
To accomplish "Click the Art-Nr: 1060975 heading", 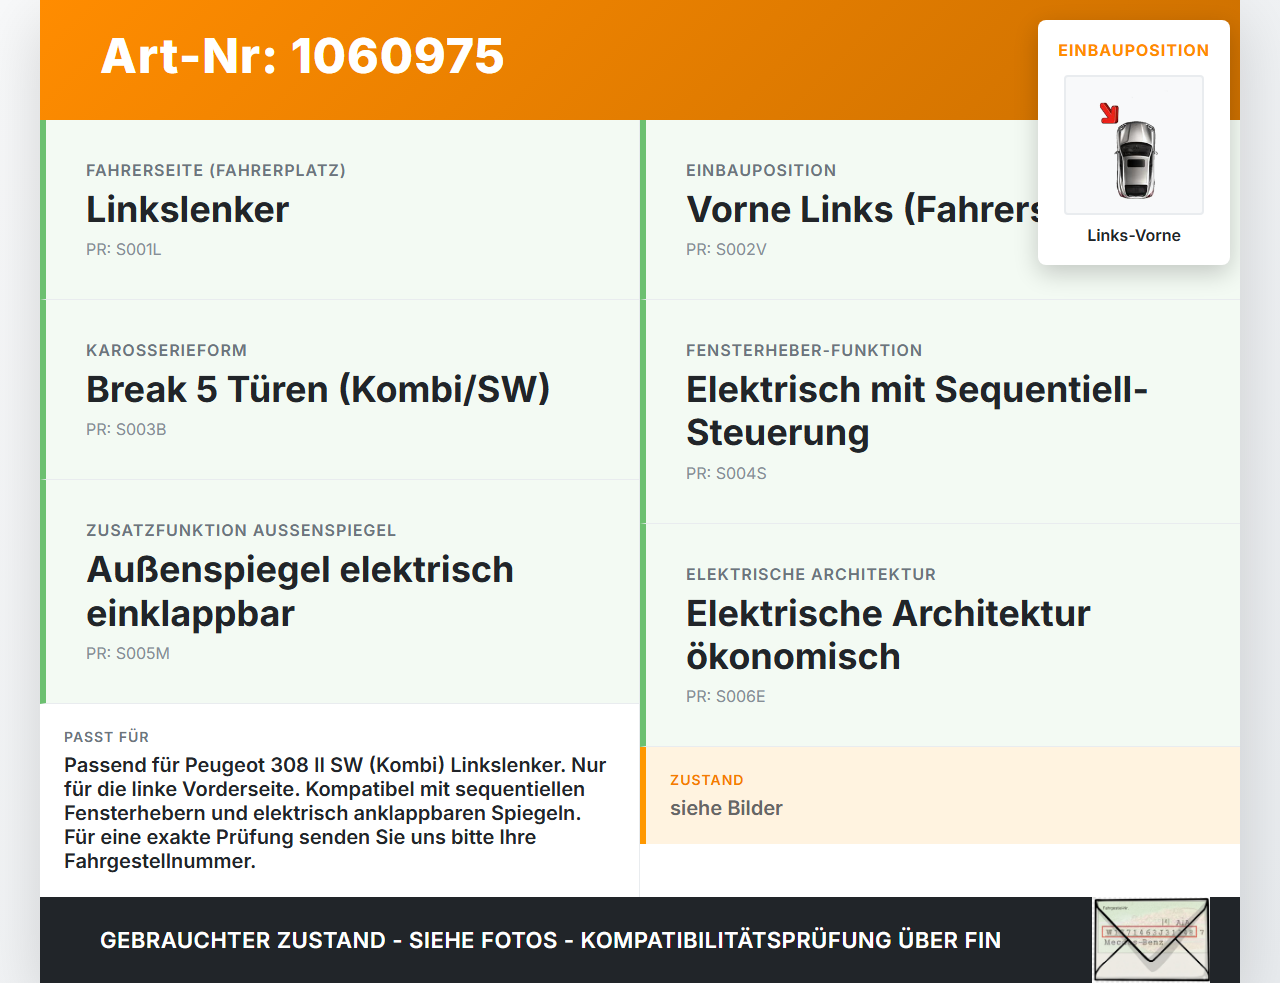I will pyautogui.click(x=302, y=56).
